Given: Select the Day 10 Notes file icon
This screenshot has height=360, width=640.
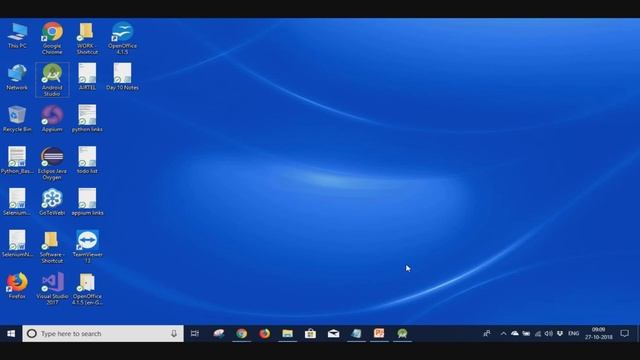Looking at the screenshot, I should [x=122, y=77].
